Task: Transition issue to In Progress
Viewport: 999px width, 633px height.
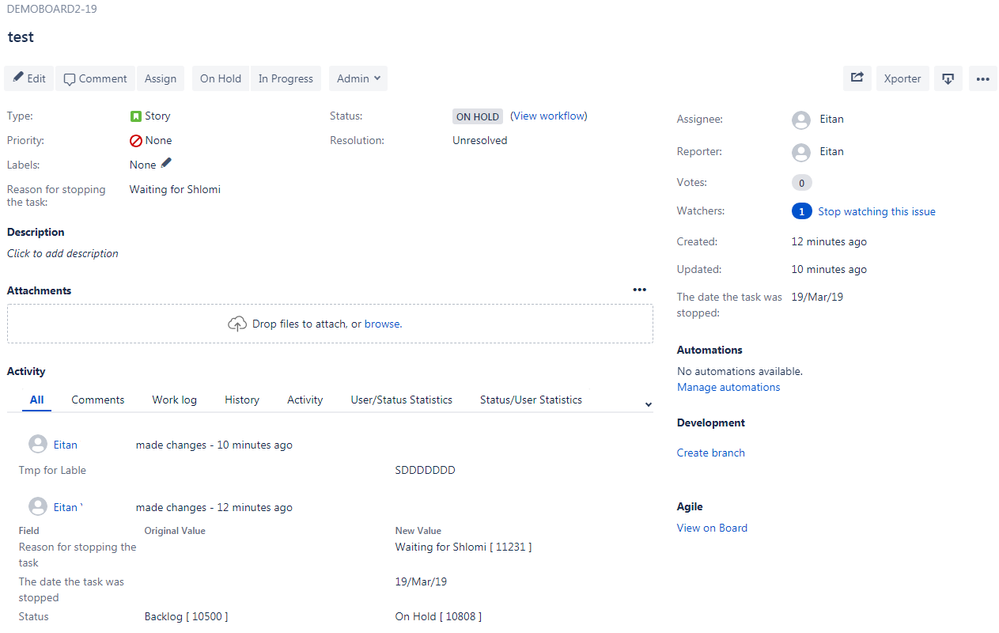Action: (285, 78)
